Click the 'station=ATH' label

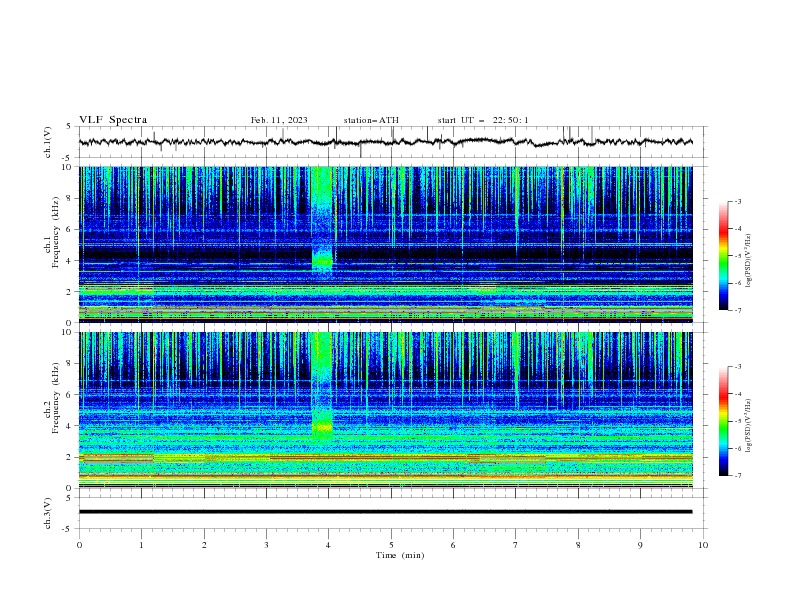tap(371, 120)
